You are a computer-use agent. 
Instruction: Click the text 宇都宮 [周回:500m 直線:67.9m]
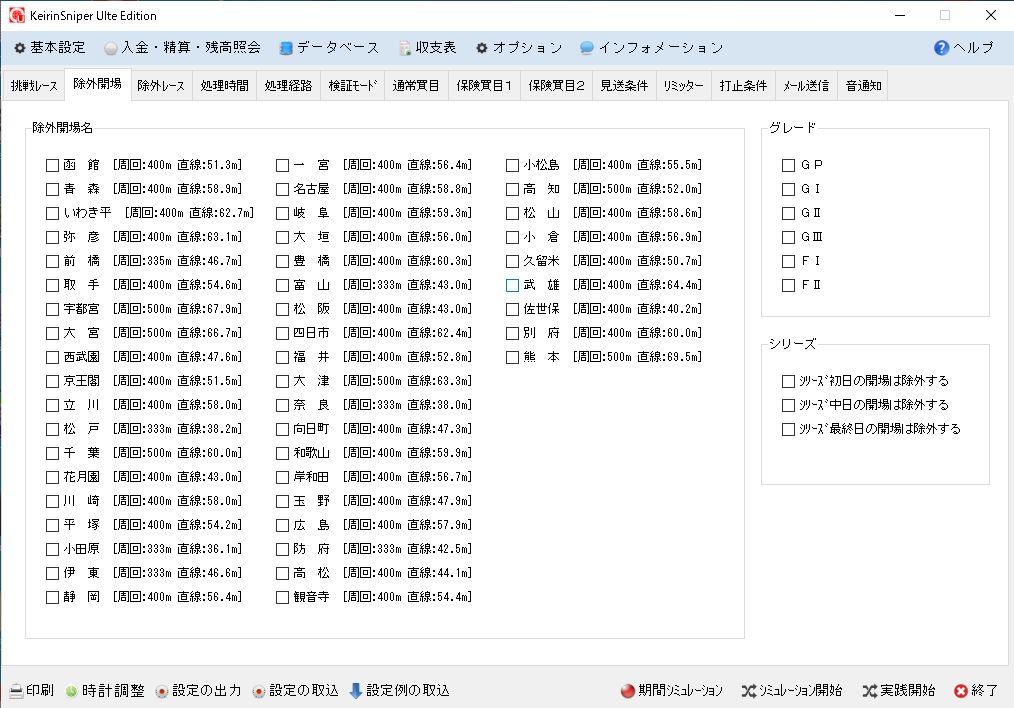click(153, 309)
